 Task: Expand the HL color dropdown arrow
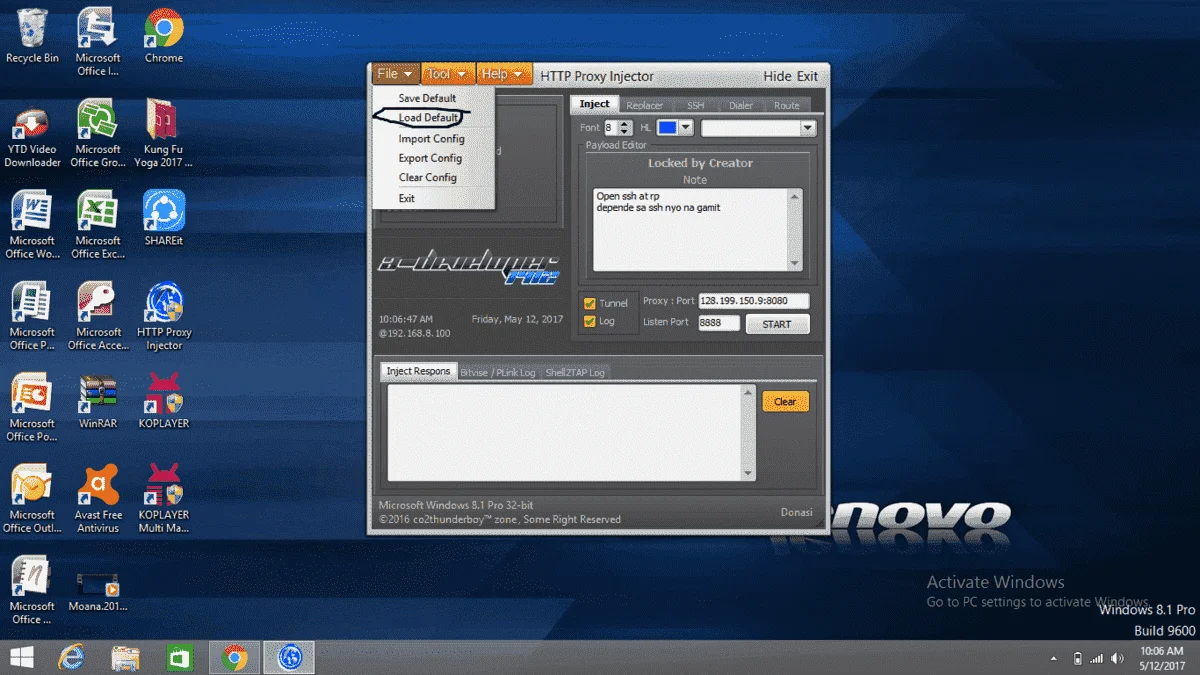point(686,128)
